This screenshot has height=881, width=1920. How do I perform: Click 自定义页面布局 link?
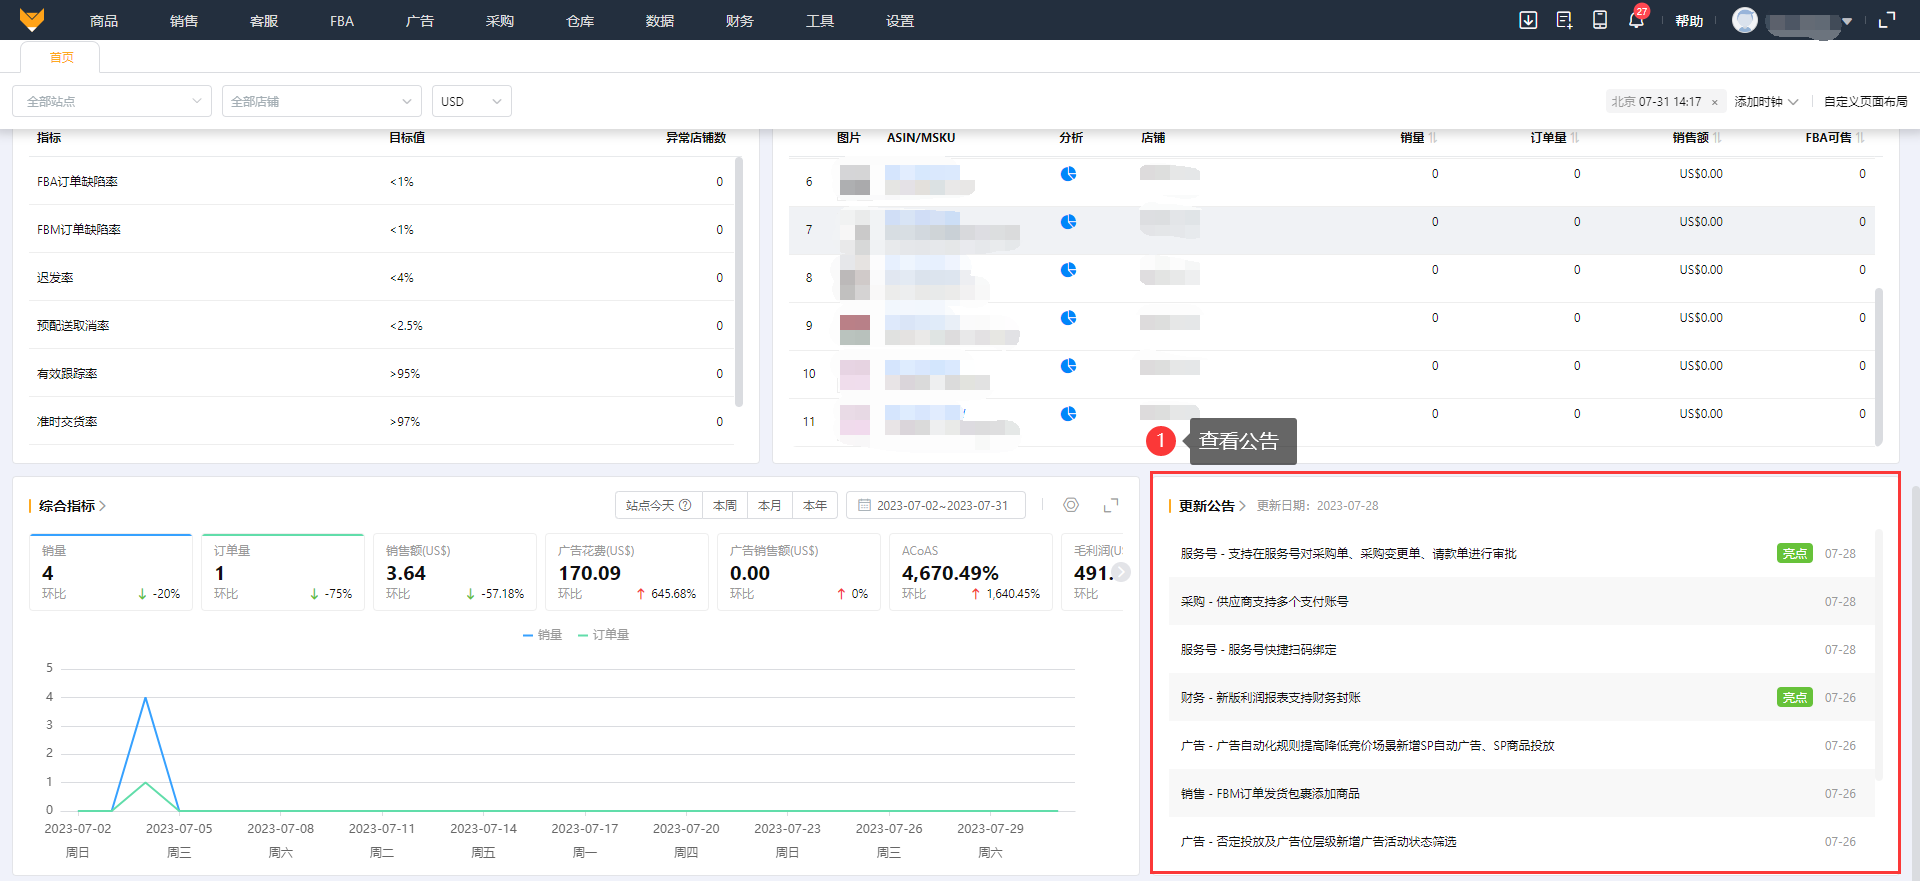tap(1865, 101)
